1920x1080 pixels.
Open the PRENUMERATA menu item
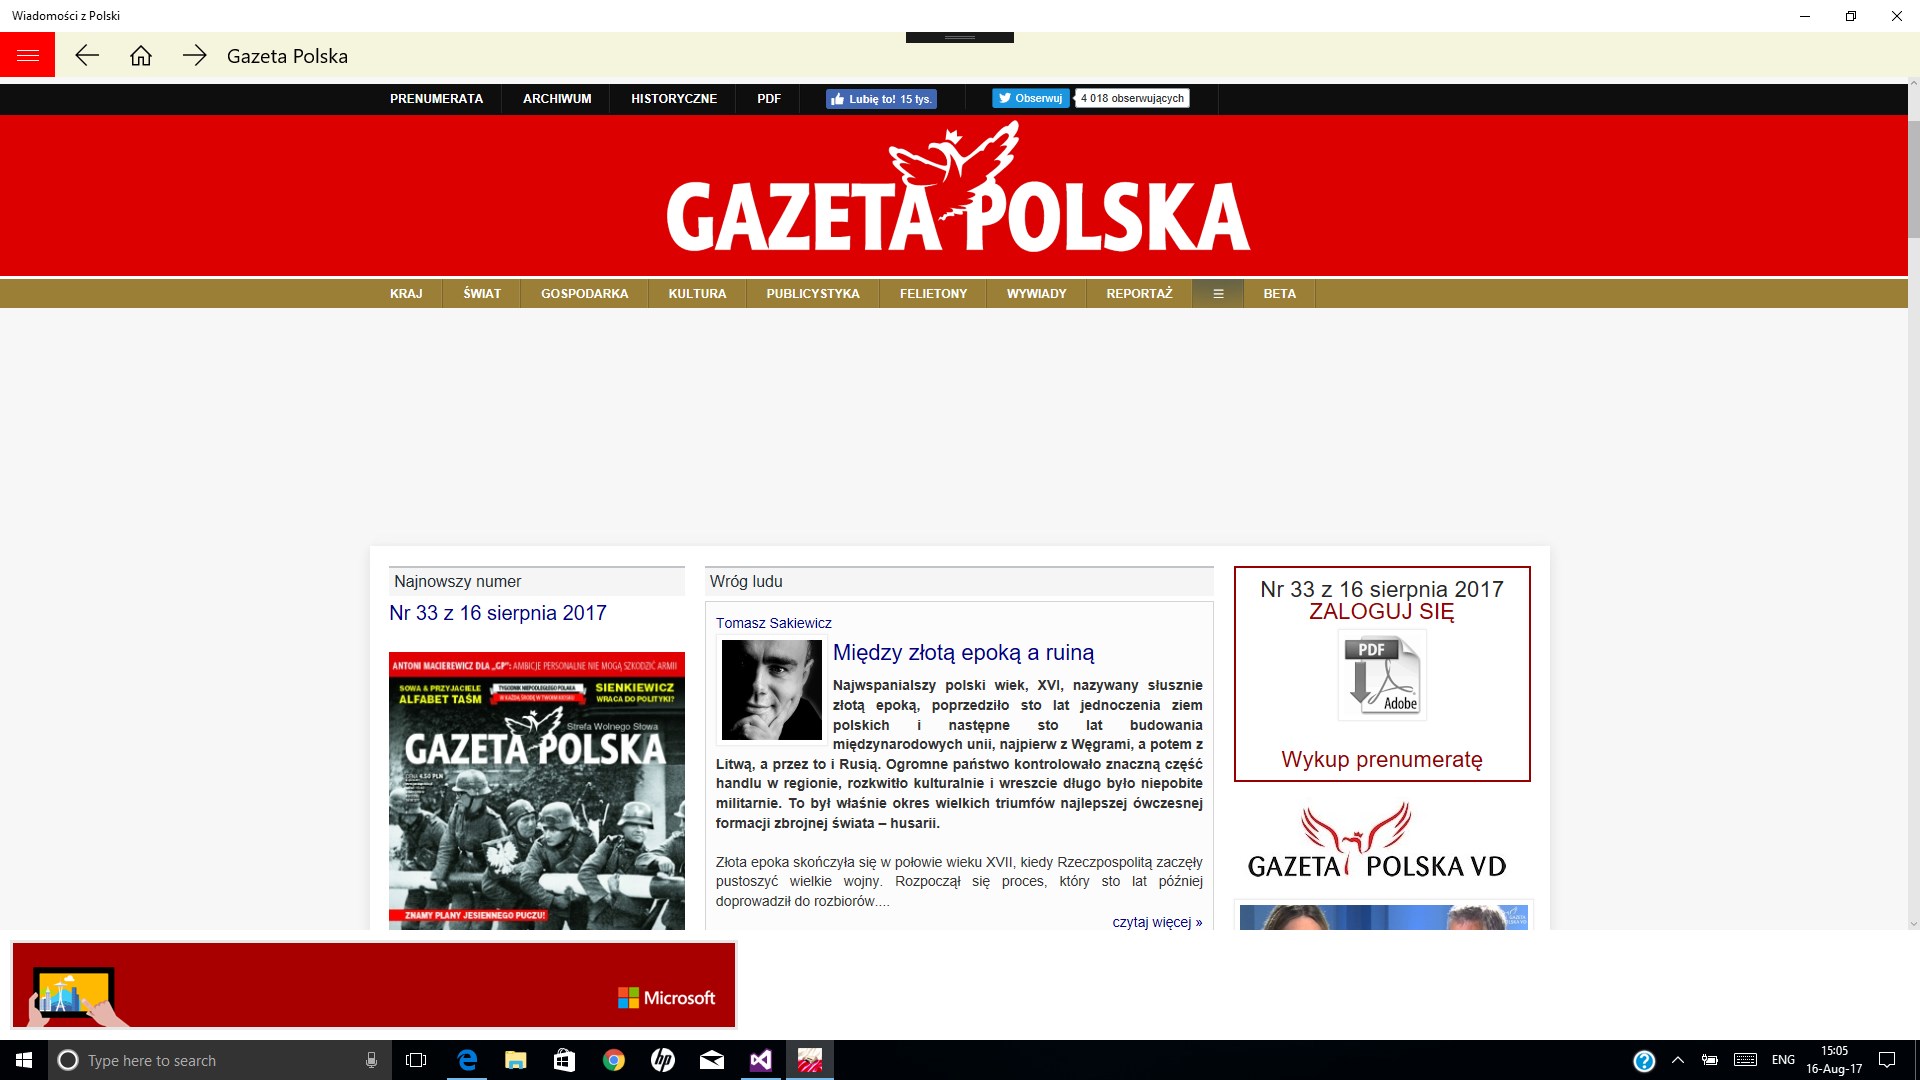pyautogui.click(x=436, y=99)
